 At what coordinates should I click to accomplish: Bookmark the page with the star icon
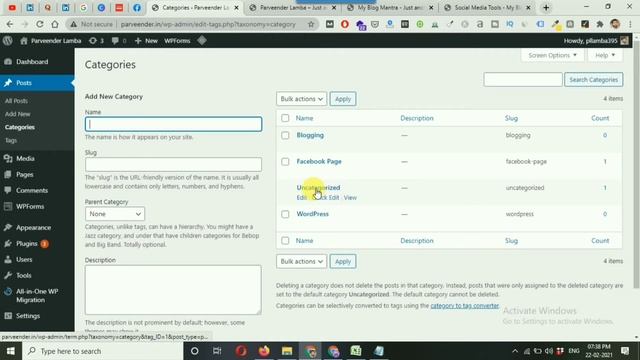pyautogui.click(x=311, y=24)
